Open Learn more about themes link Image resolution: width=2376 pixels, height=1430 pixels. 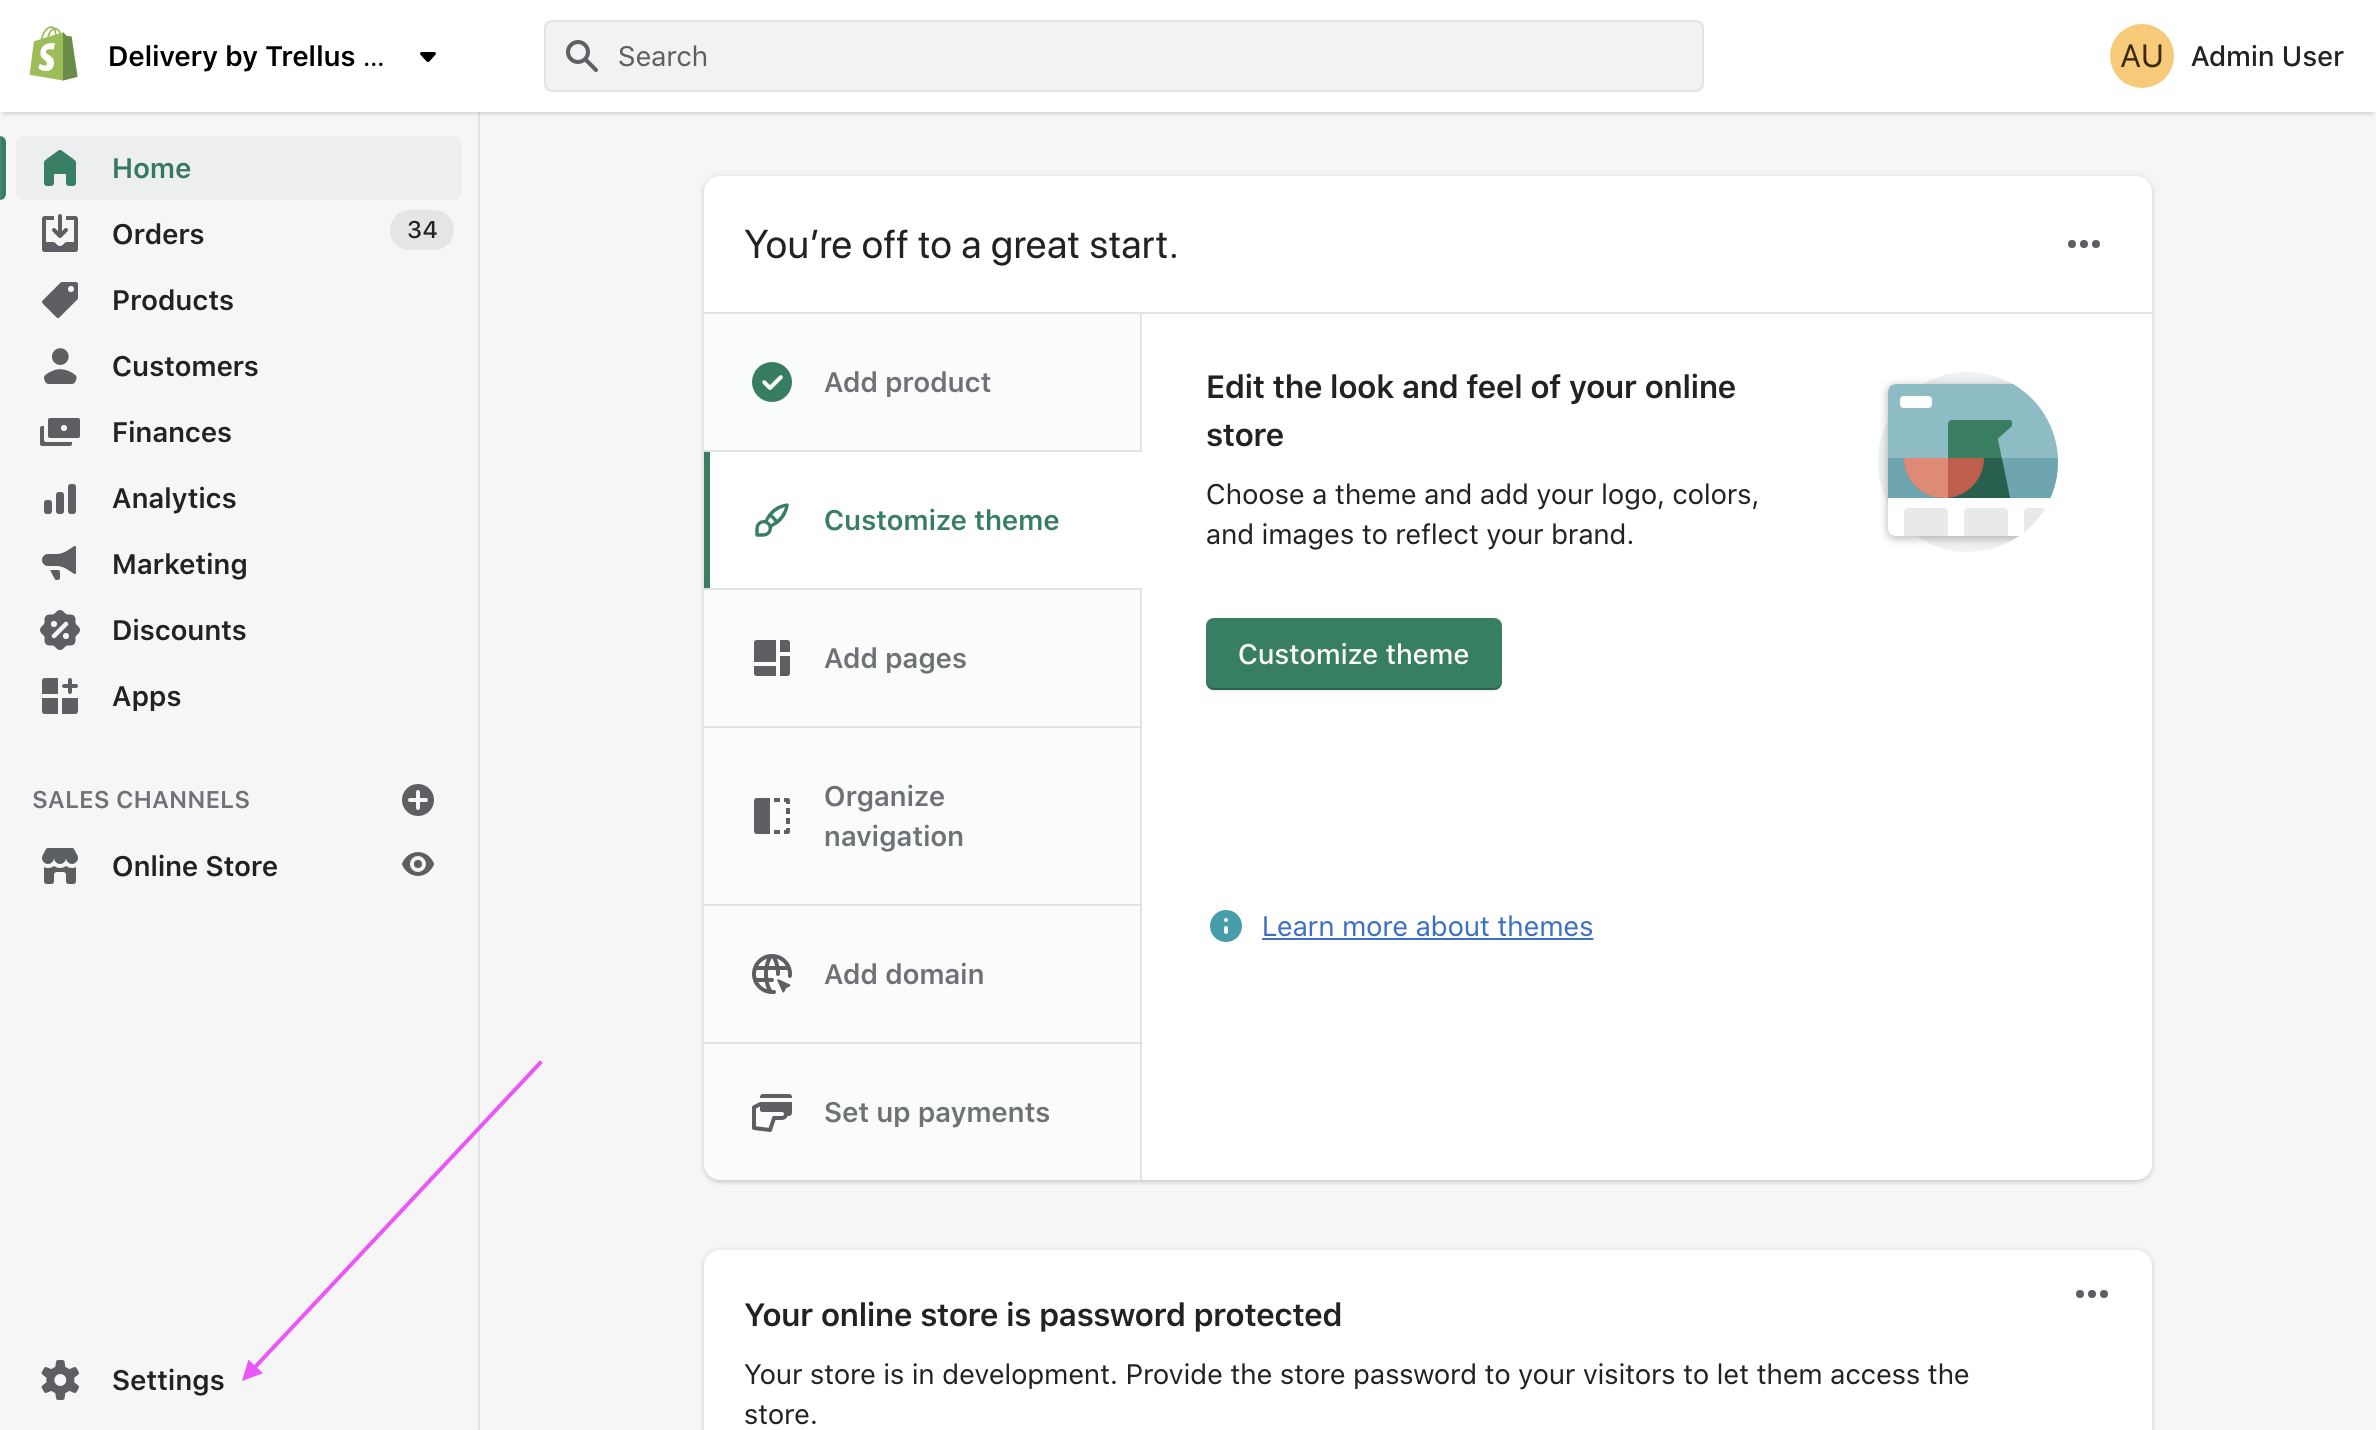point(1427,926)
